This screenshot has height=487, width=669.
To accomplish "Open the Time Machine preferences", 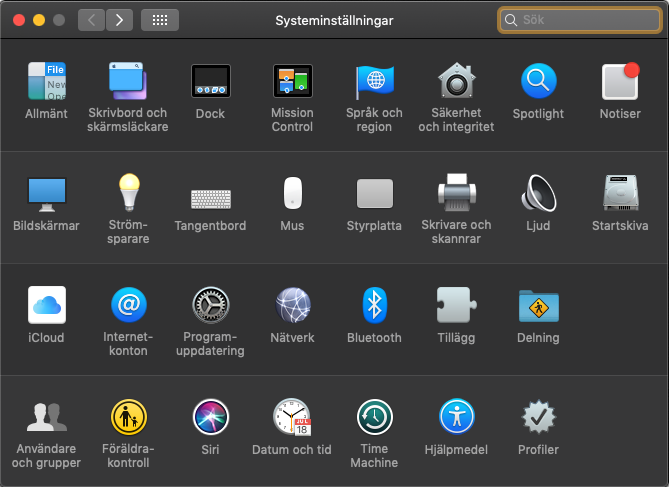I will (x=374, y=417).
